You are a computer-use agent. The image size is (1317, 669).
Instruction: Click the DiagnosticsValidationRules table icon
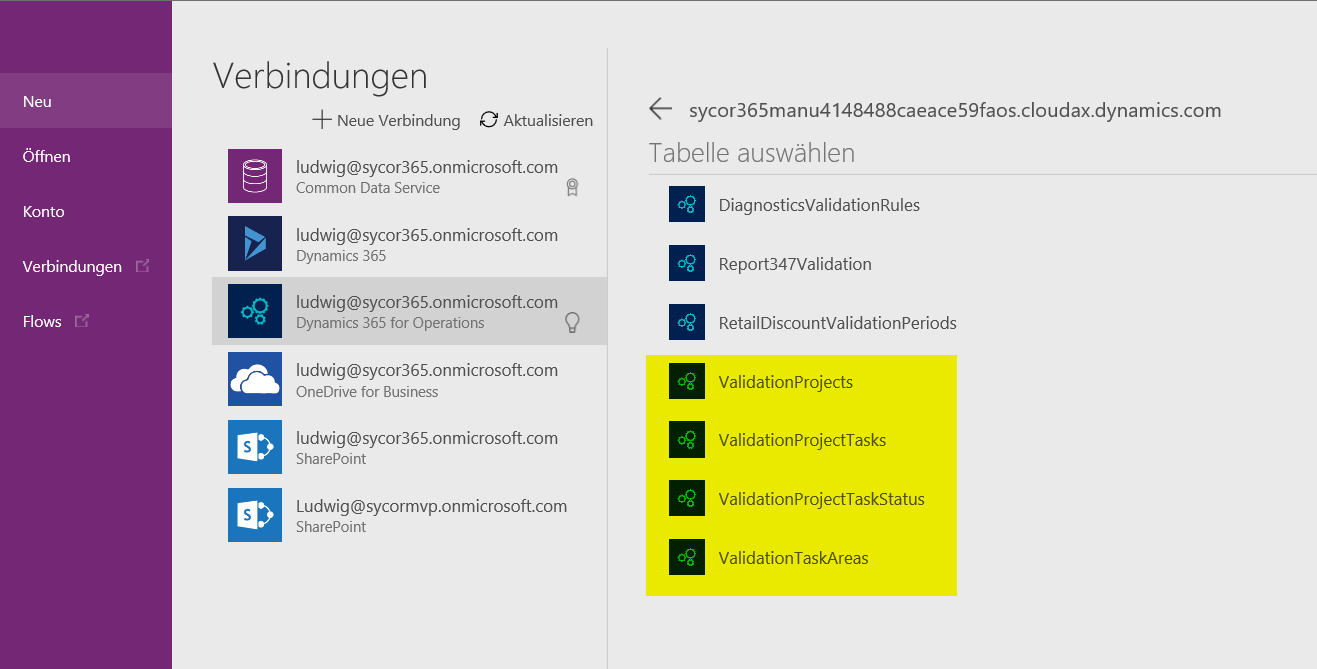coord(687,205)
